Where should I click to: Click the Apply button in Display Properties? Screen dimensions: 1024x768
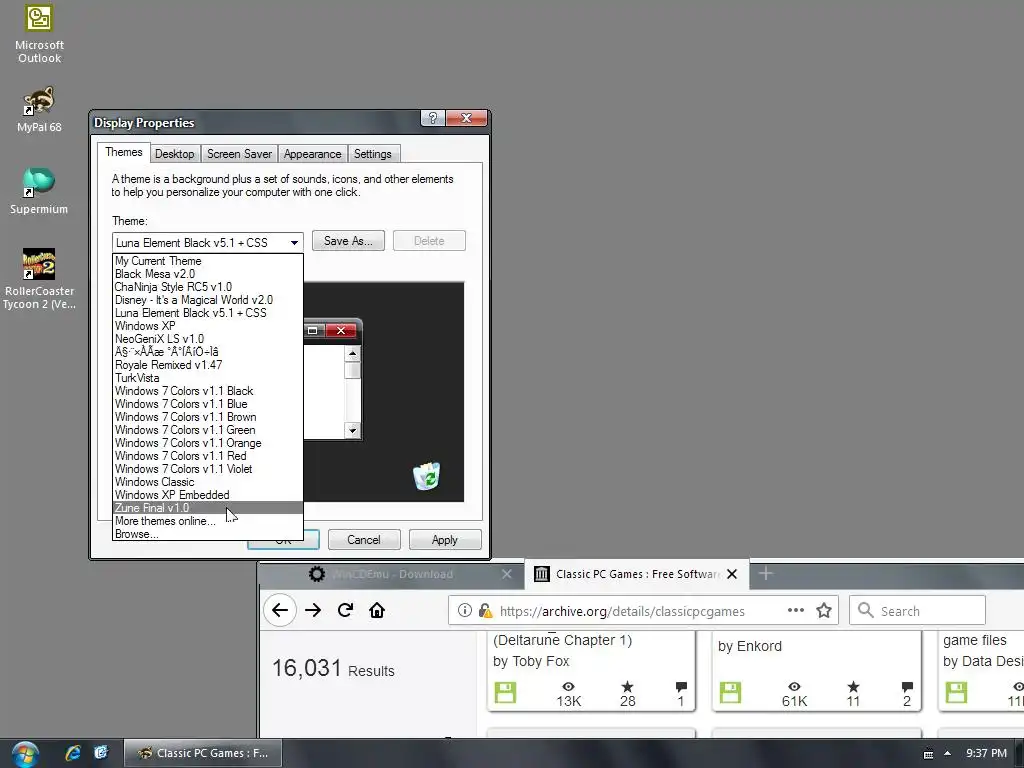(445, 540)
